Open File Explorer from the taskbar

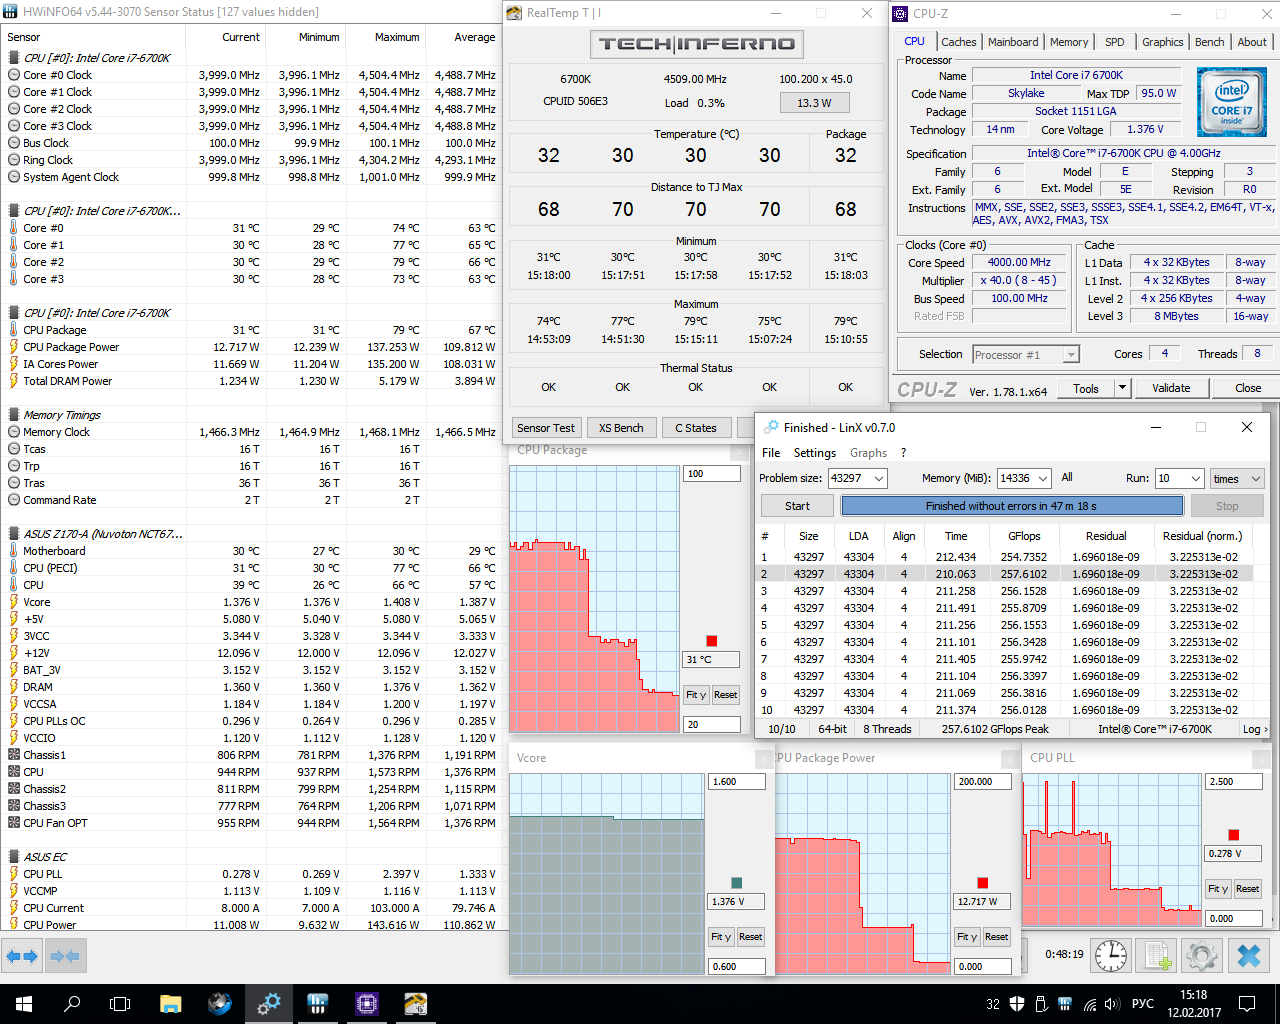tap(170, 1004)
